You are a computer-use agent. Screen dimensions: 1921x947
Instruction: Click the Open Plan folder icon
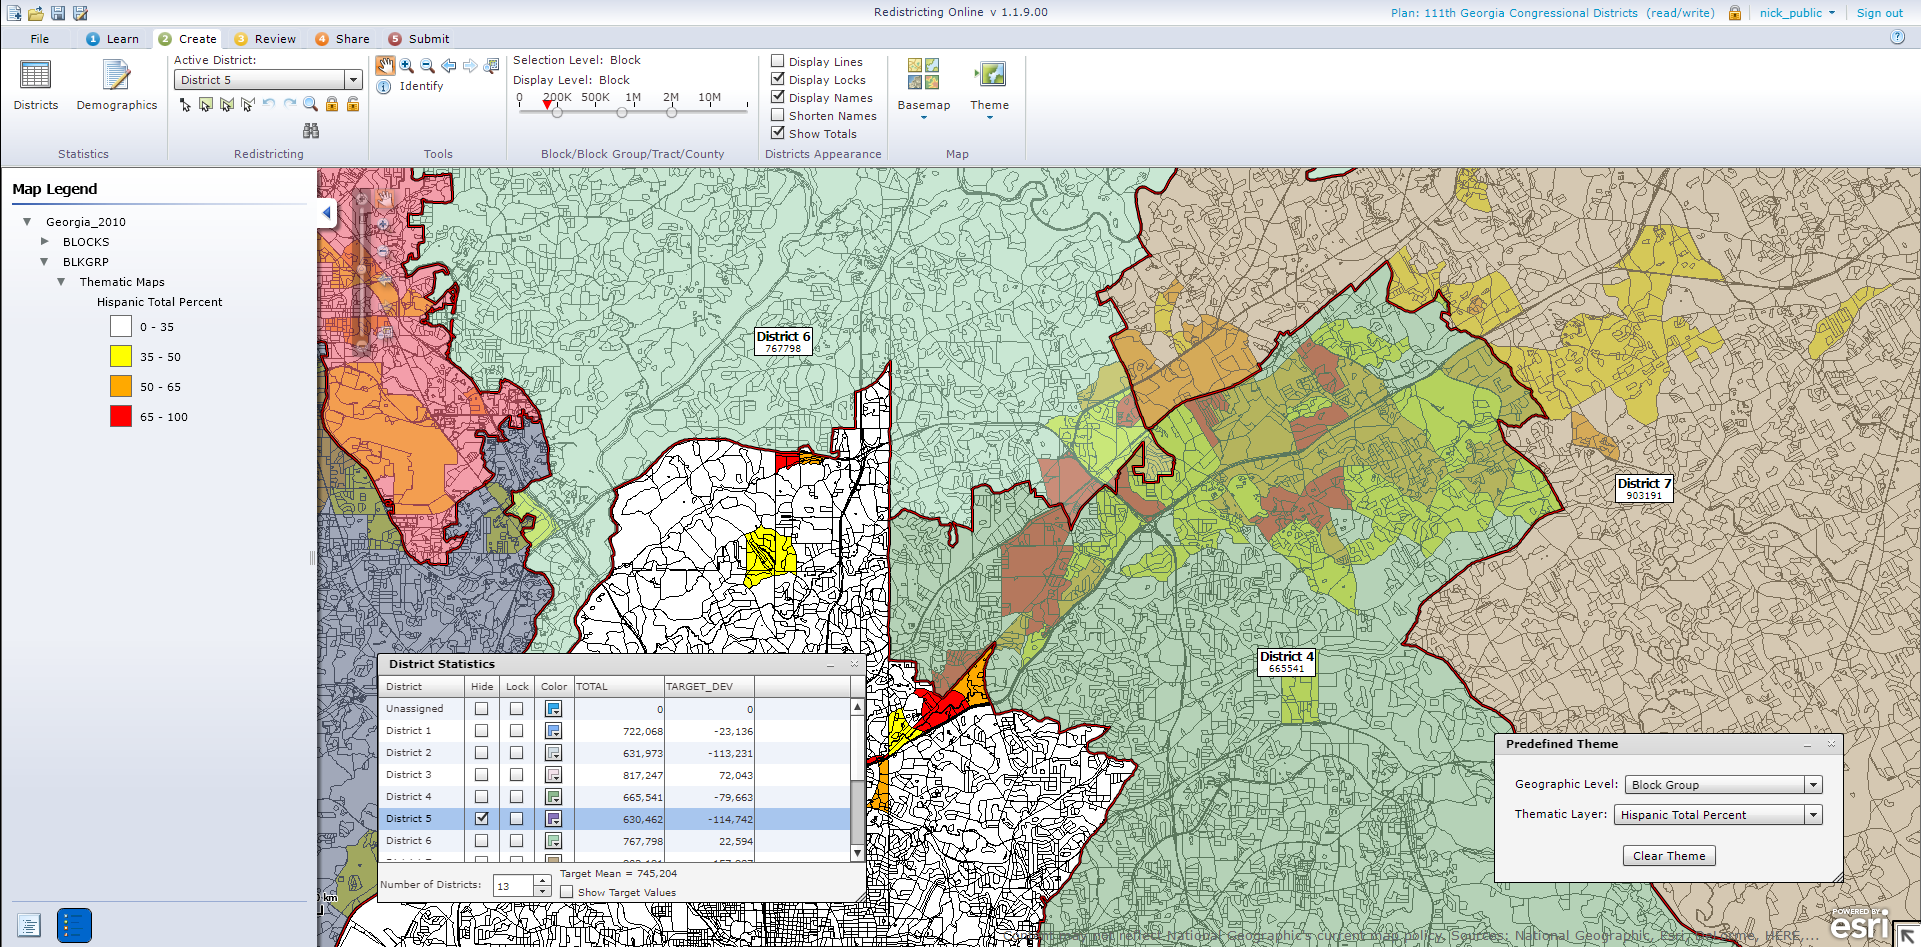[x=34, y=13]
